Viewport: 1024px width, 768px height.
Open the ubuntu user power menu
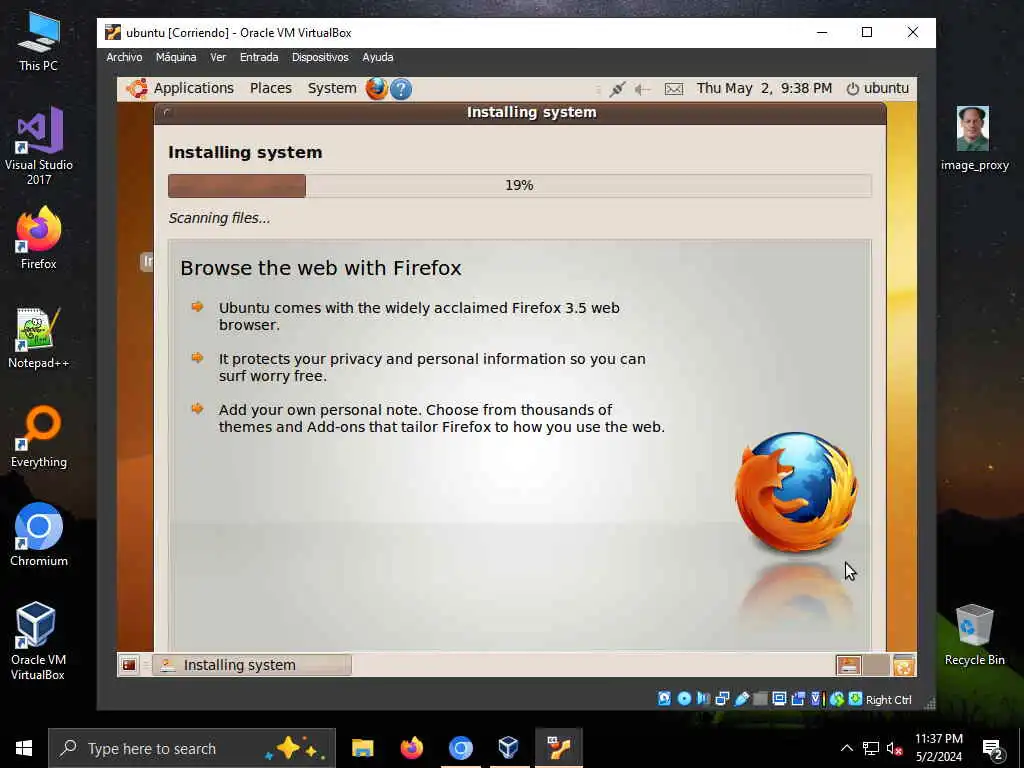point(877,88)
